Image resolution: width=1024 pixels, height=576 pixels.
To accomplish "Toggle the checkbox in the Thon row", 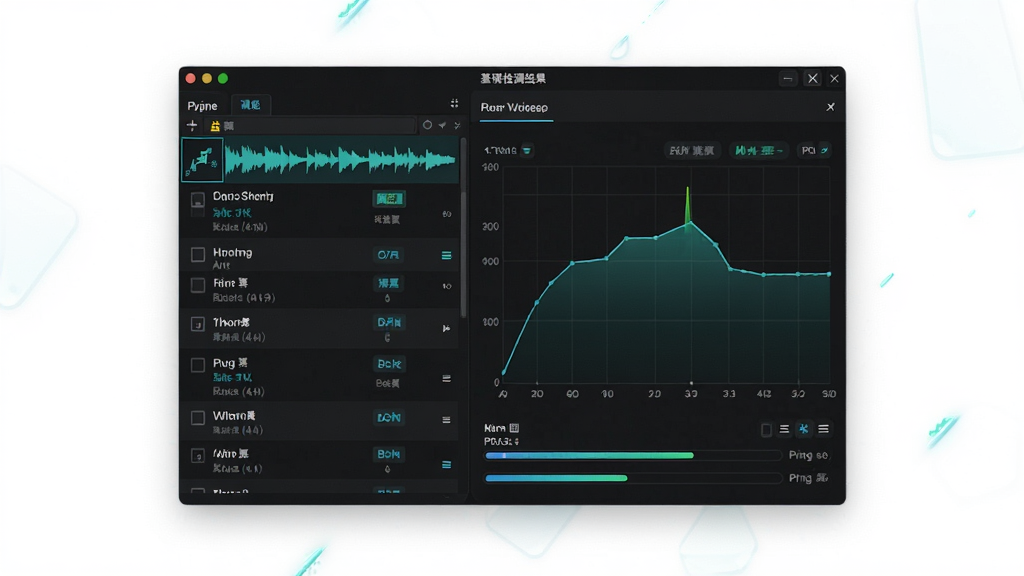I will [198, 324].
